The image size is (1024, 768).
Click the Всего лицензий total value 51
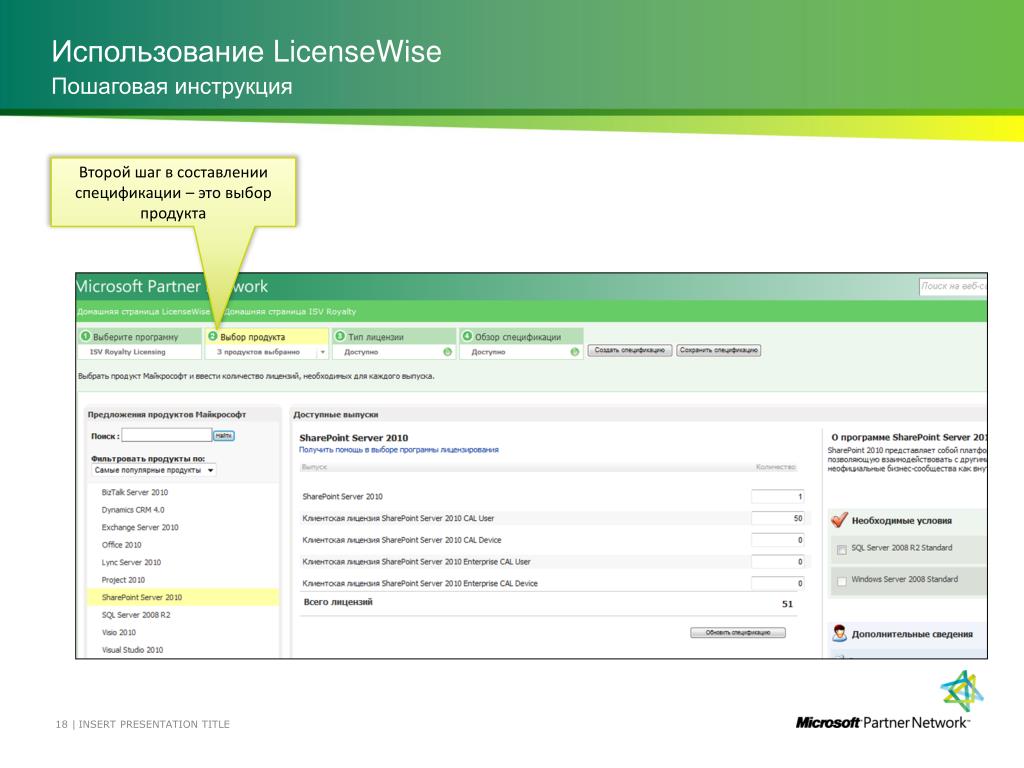pyautogui.click(x=787, y=604)
